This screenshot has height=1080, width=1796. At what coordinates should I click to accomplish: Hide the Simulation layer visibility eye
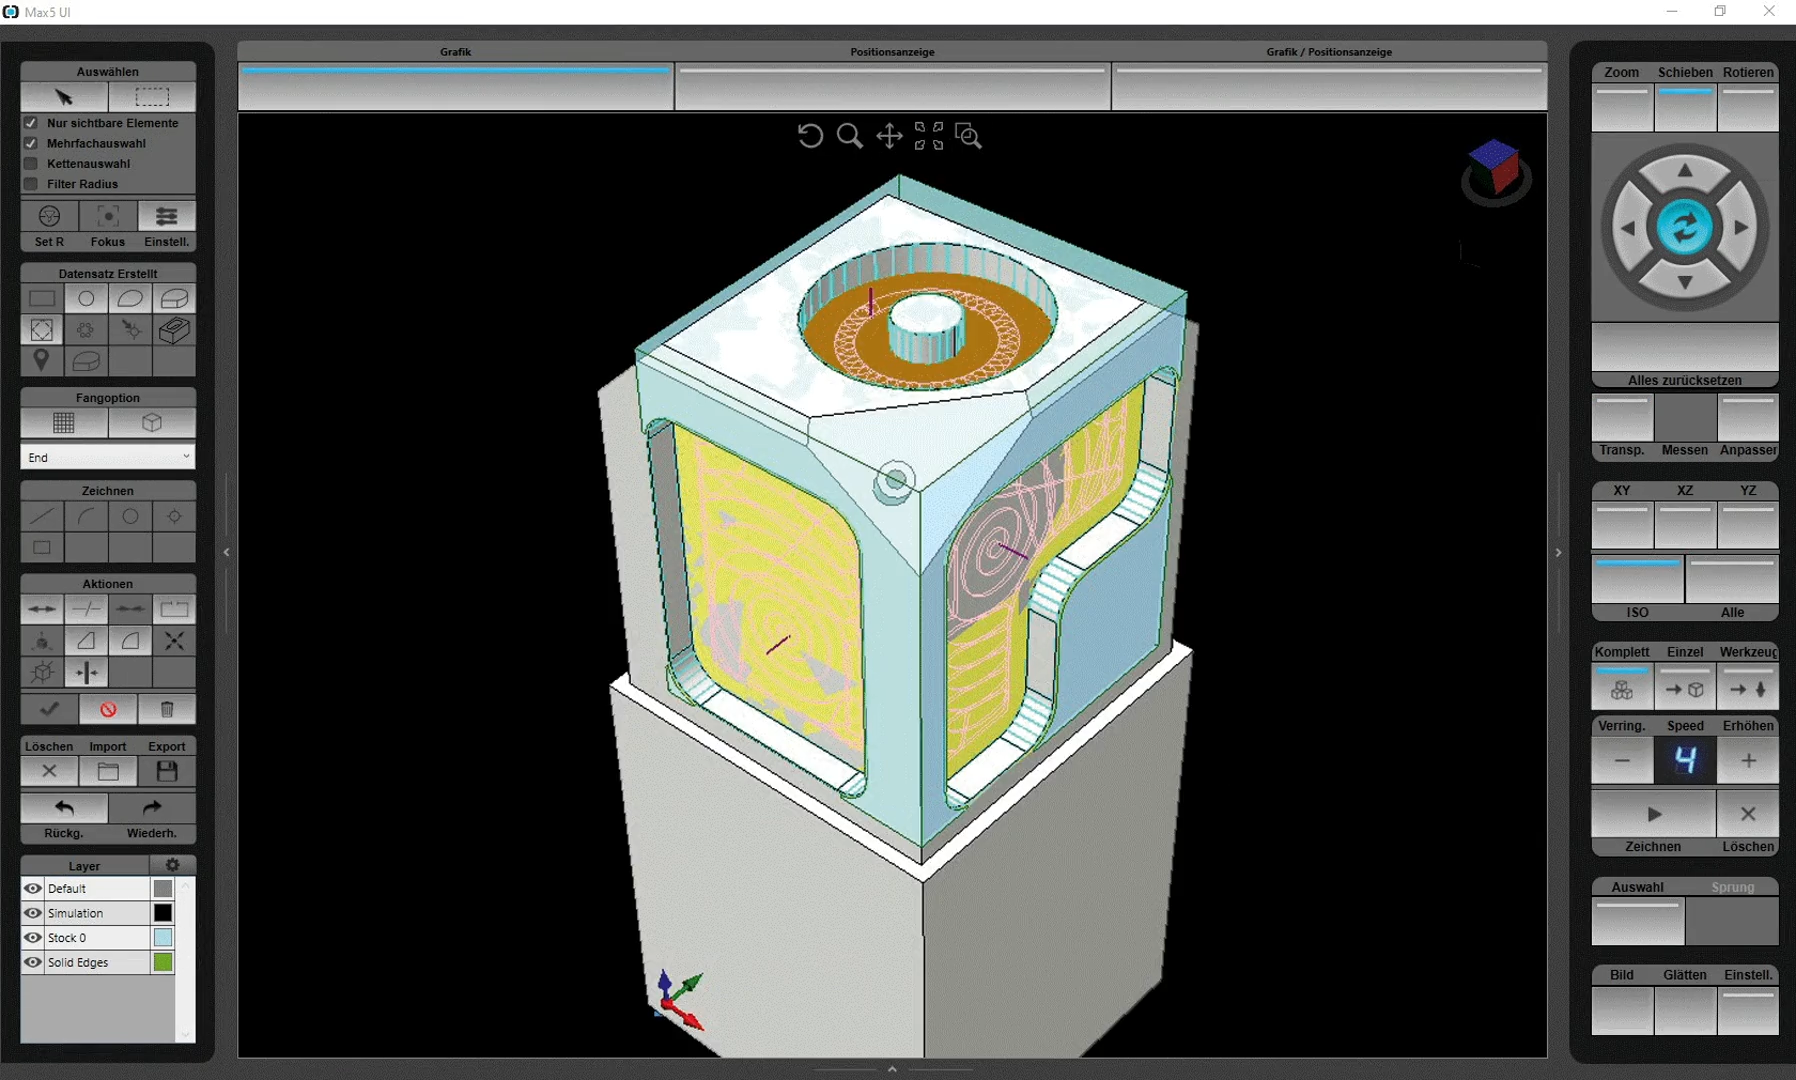click(33, 912)
